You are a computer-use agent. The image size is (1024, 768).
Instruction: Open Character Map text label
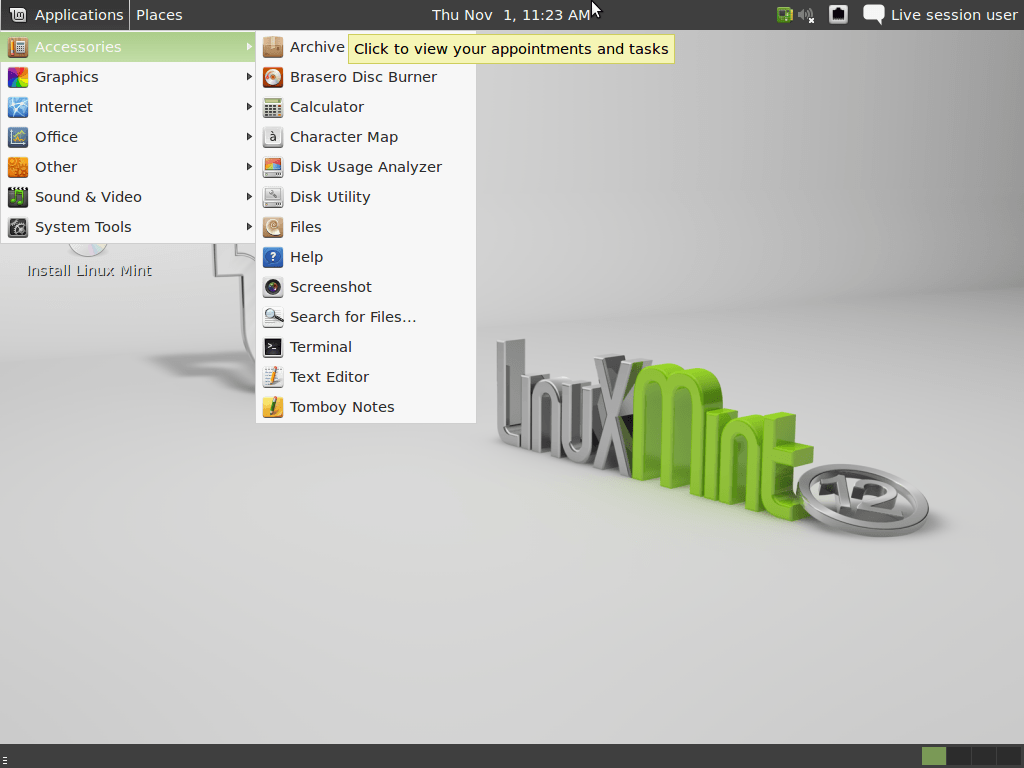pos(344,137)
